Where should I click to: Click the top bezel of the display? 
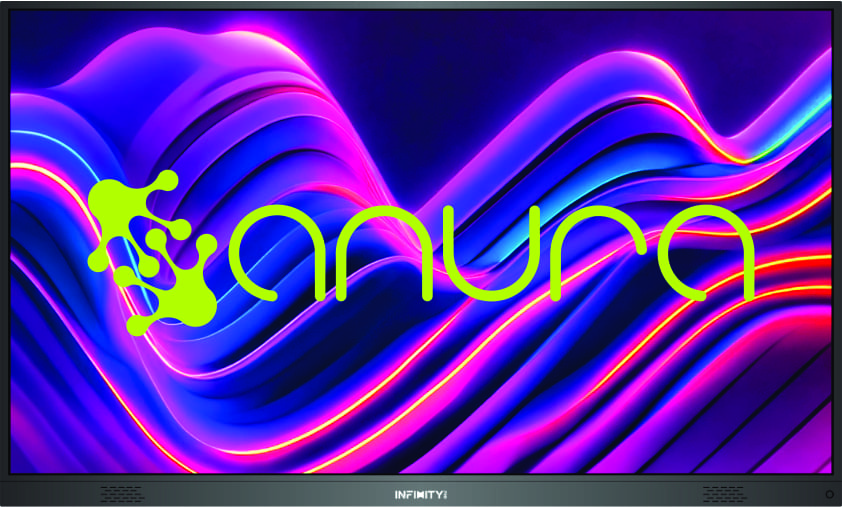pyautogui.click(x=420, y=4)
